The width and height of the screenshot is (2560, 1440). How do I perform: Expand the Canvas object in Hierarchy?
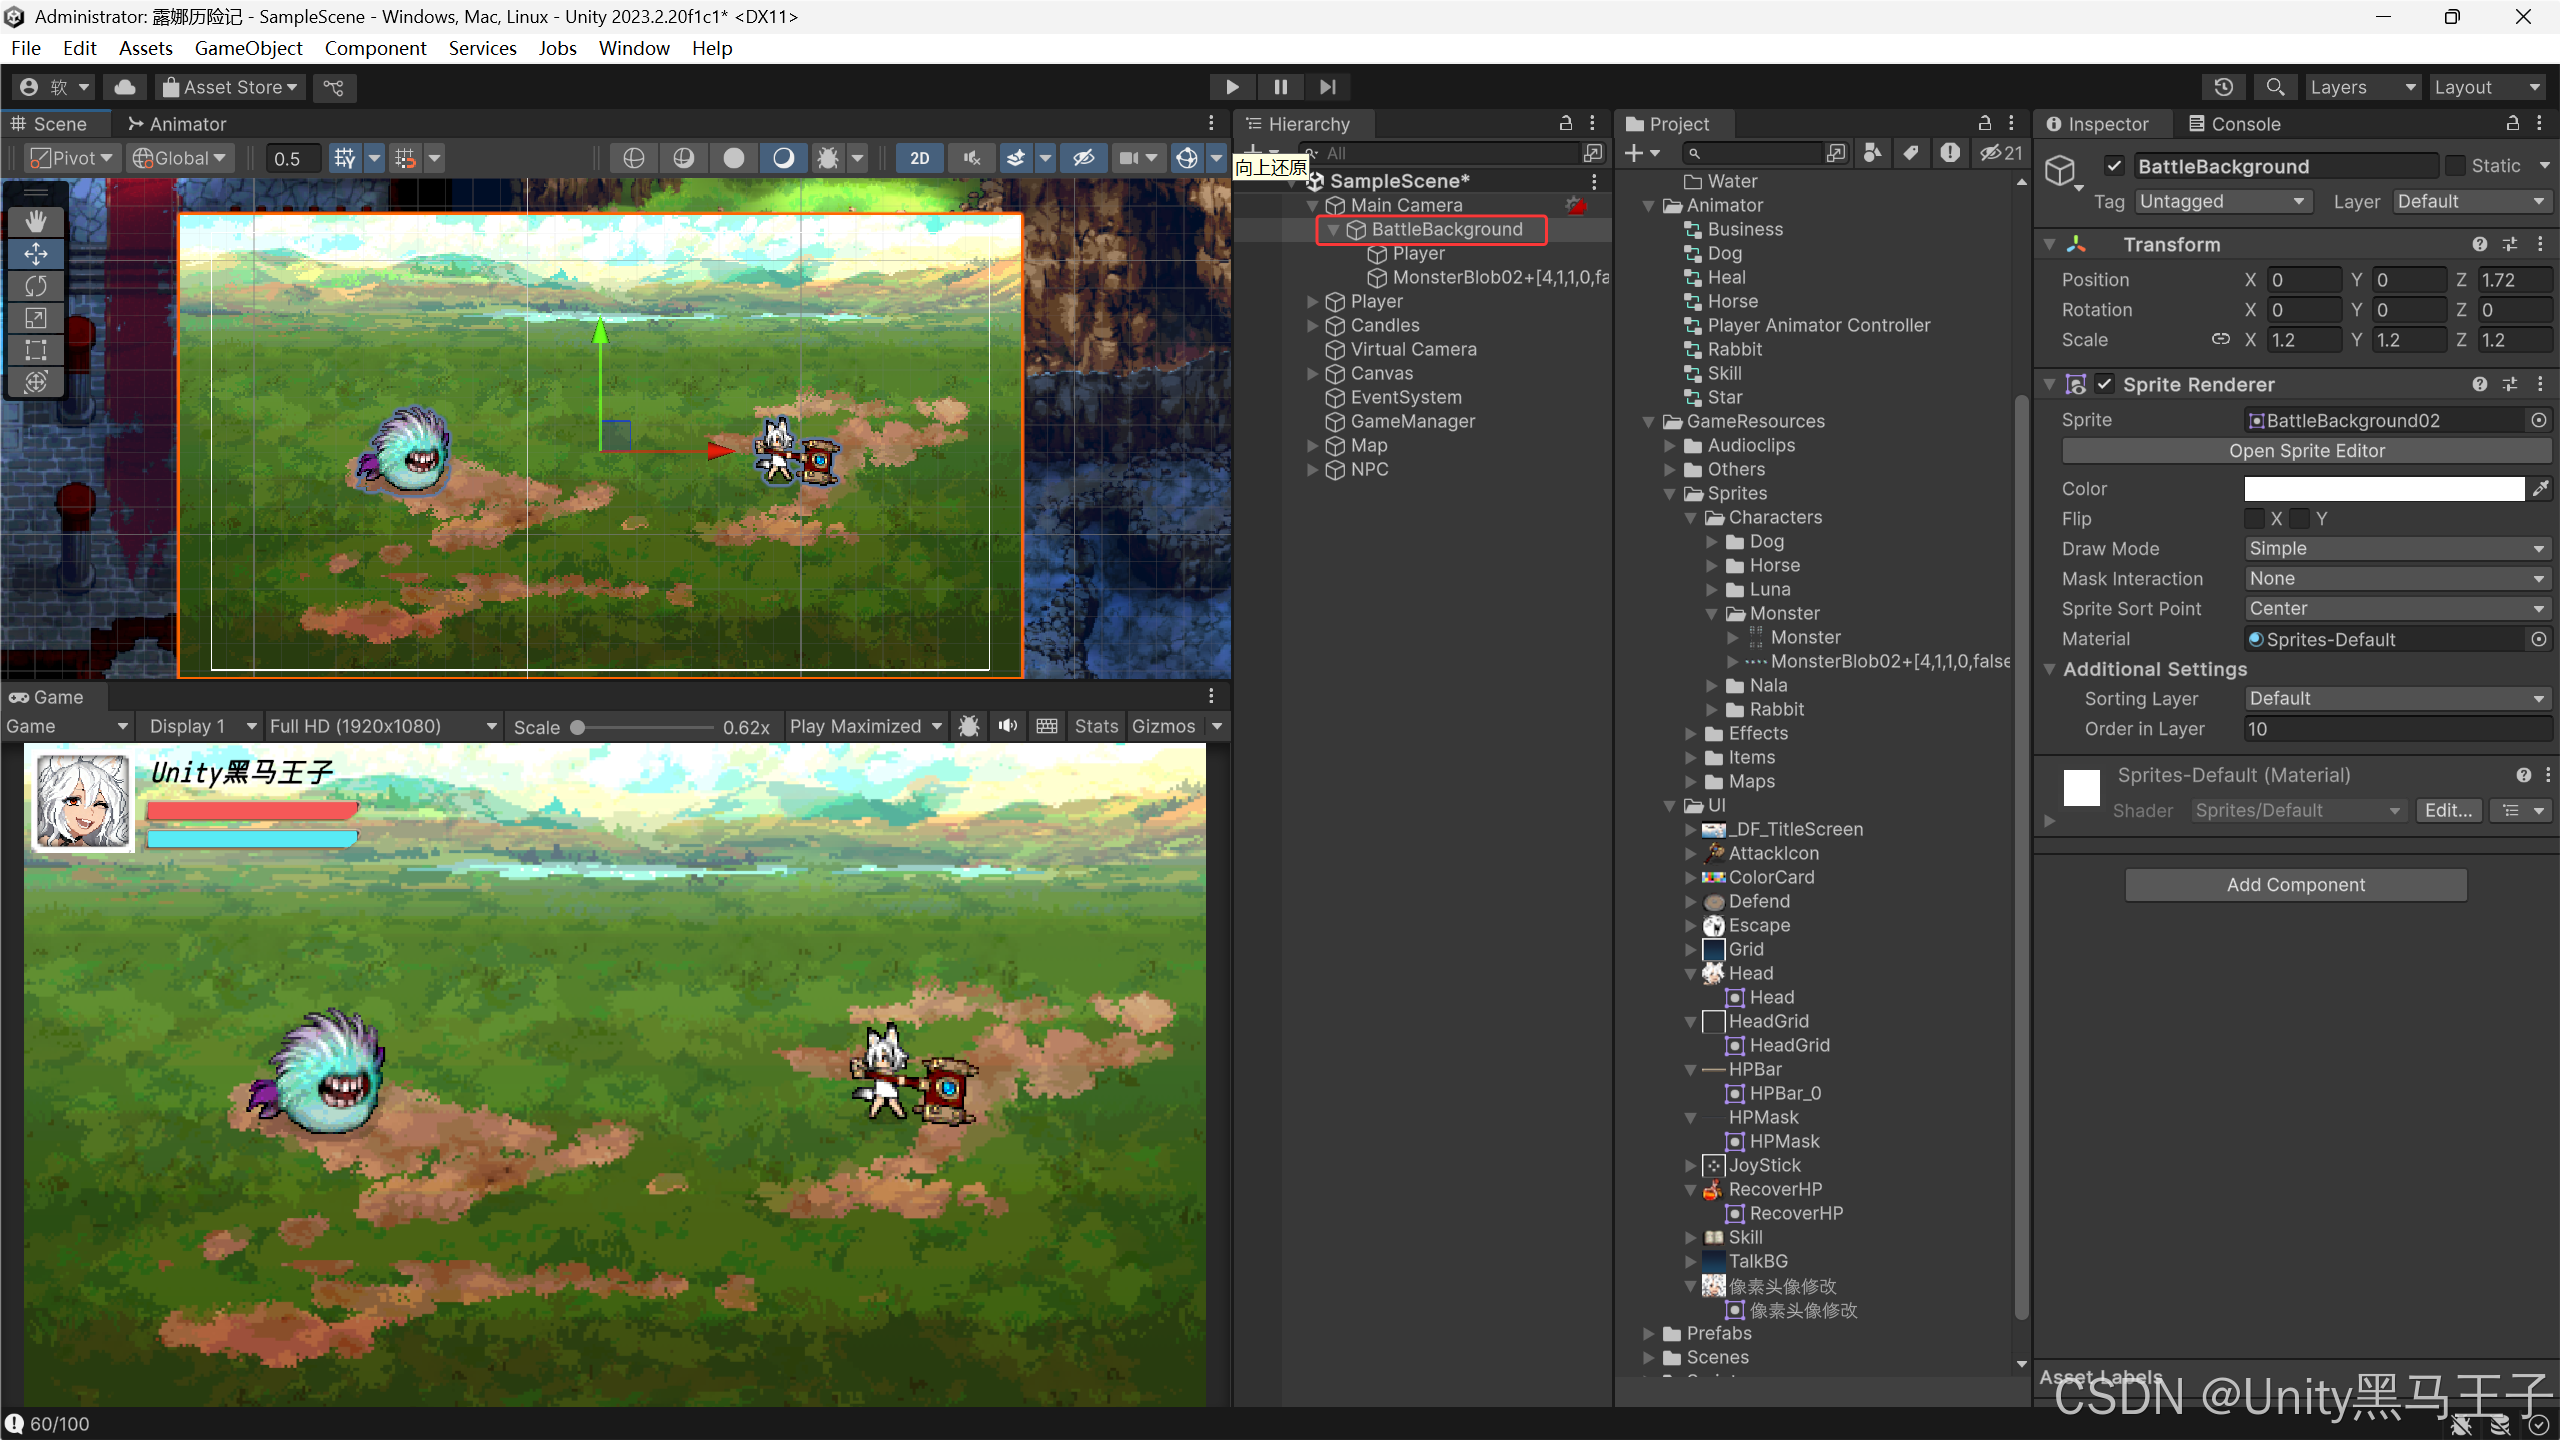tap(1313, 373)
